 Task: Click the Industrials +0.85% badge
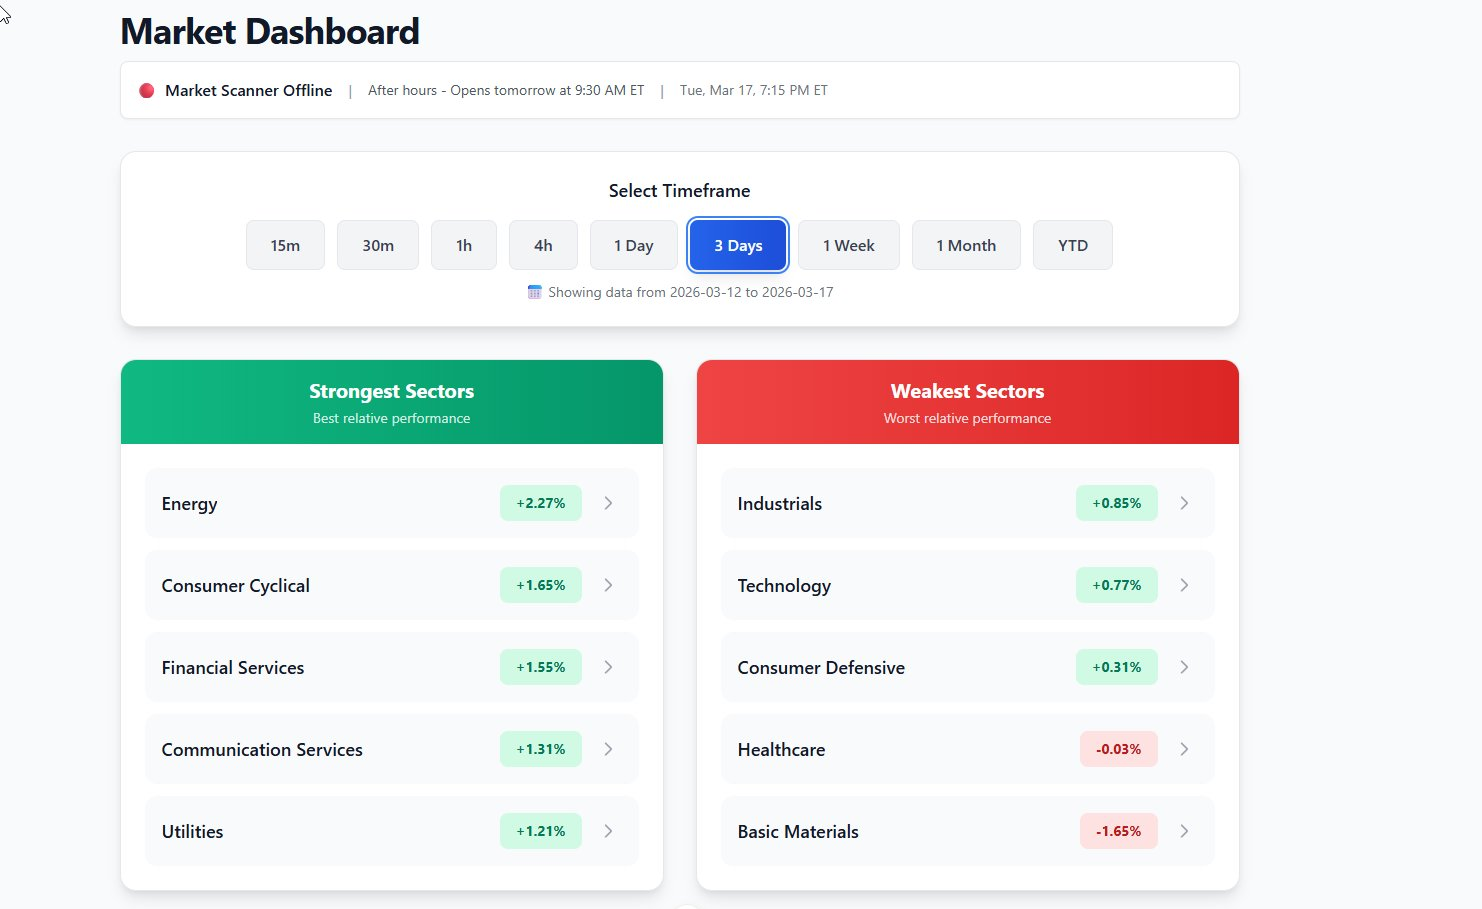click(x=1117, y=503)
